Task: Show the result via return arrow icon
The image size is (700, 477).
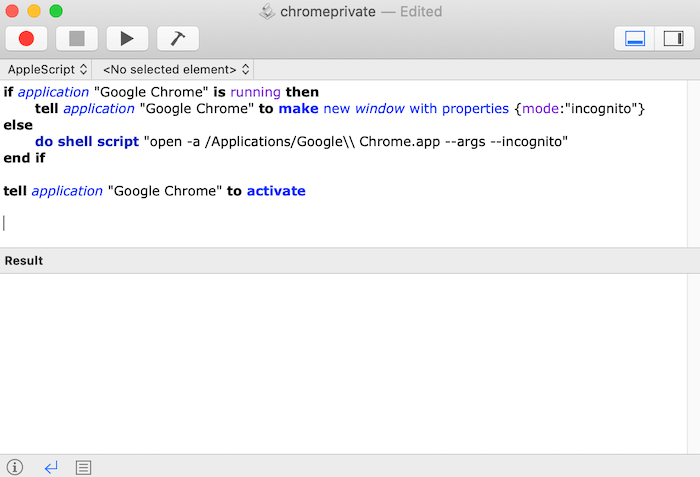Action: (51, 467)
